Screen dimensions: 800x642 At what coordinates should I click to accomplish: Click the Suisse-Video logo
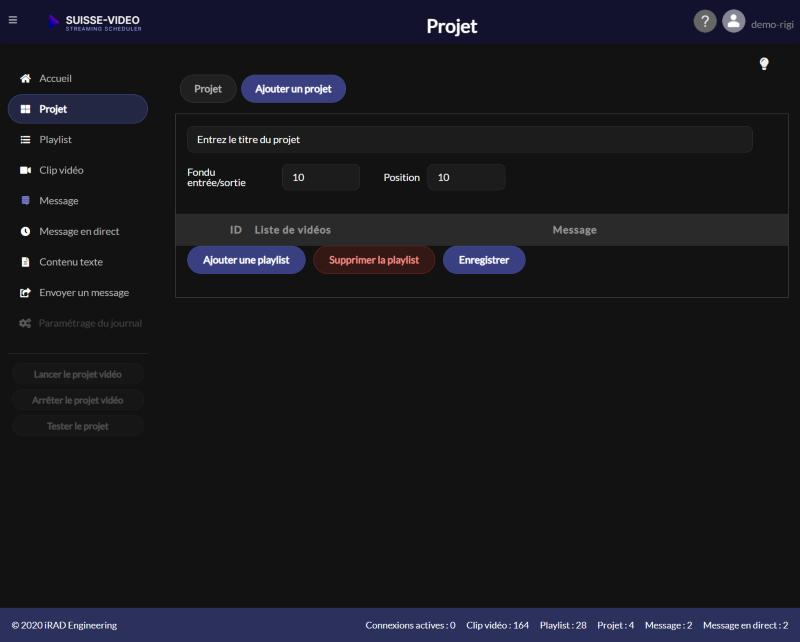click(95, 22)
